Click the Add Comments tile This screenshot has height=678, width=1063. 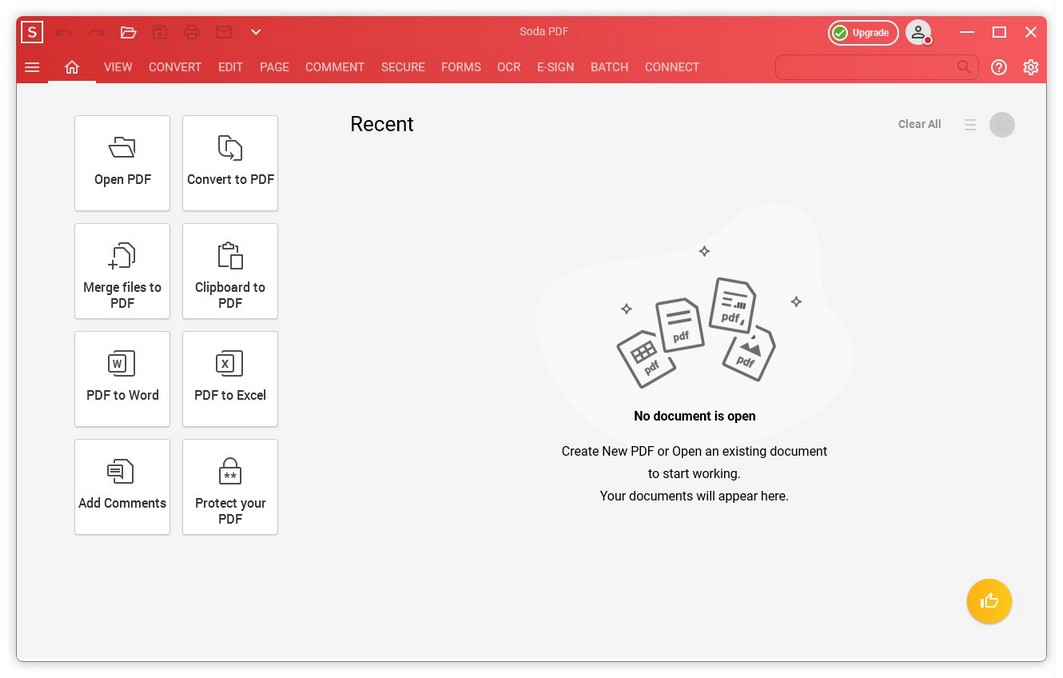122,486
